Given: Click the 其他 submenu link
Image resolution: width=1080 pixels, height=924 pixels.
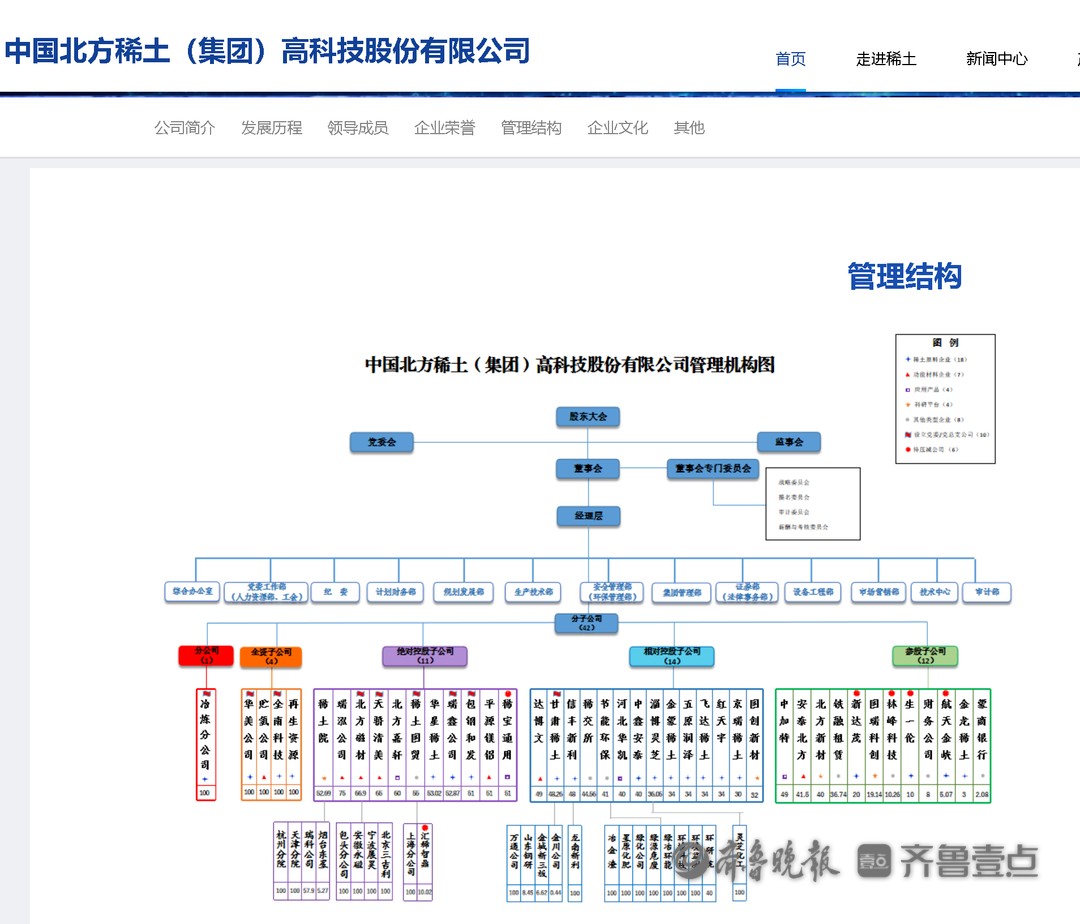Looking at the screenshot, I should tap(689, 128).
